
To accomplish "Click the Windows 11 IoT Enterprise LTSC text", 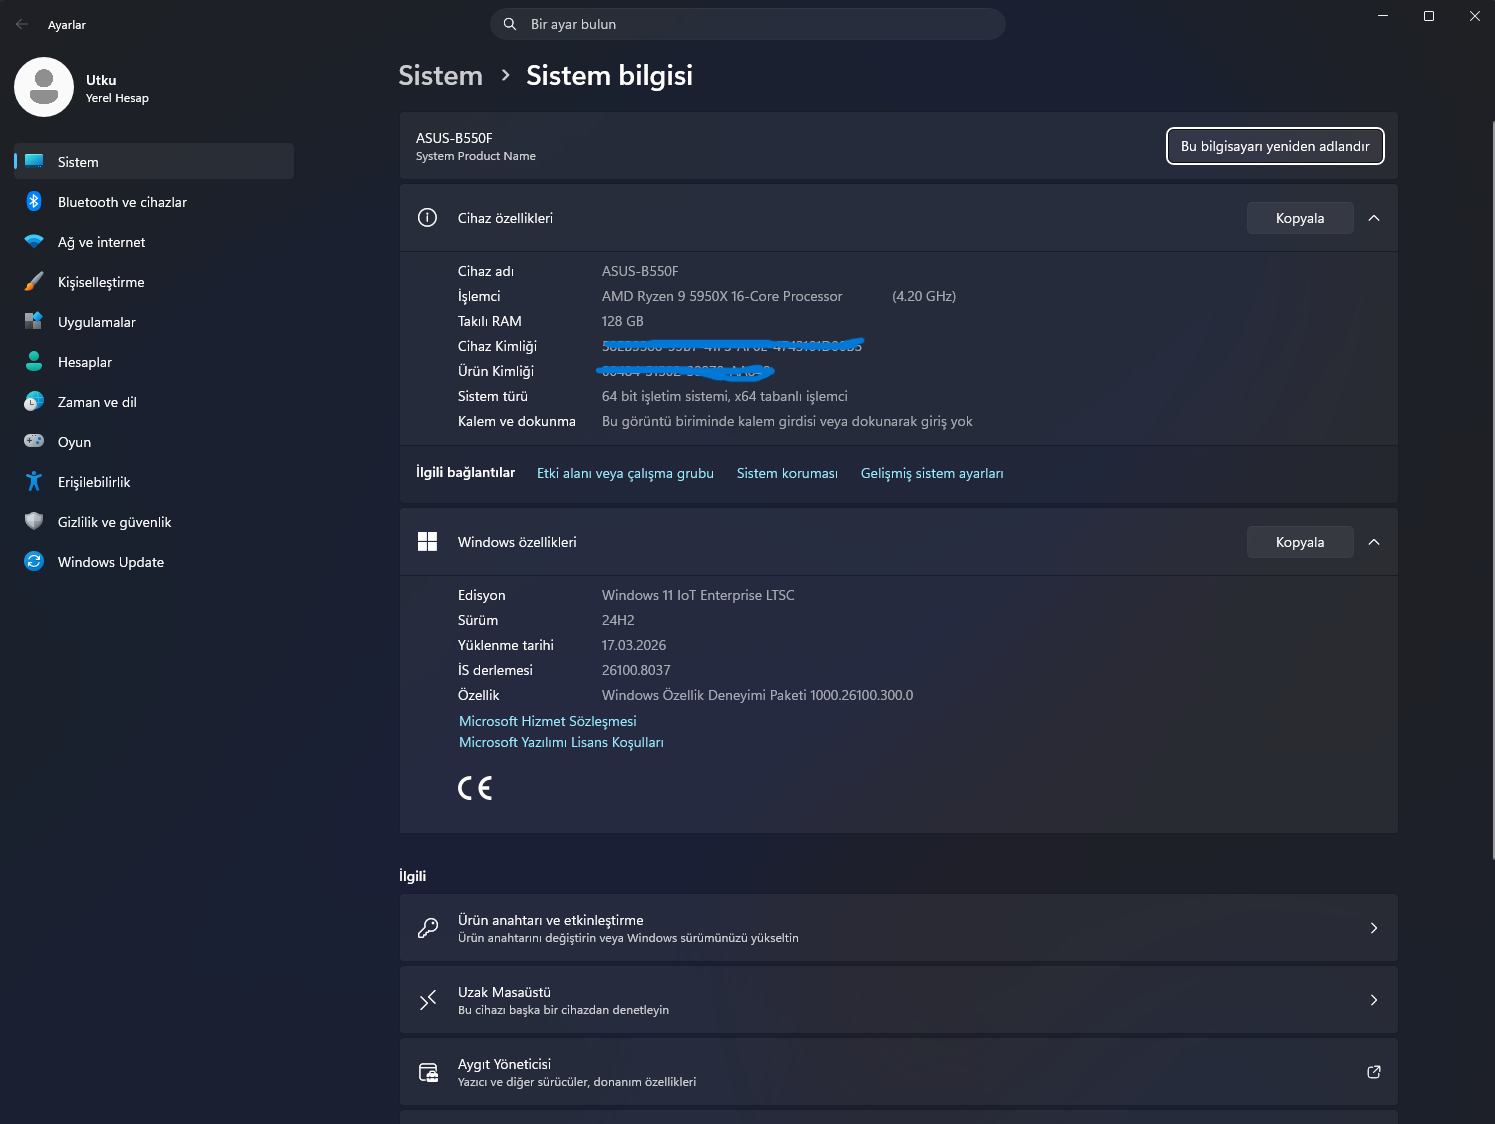I will pyautogui.click(x=698, y=595).
